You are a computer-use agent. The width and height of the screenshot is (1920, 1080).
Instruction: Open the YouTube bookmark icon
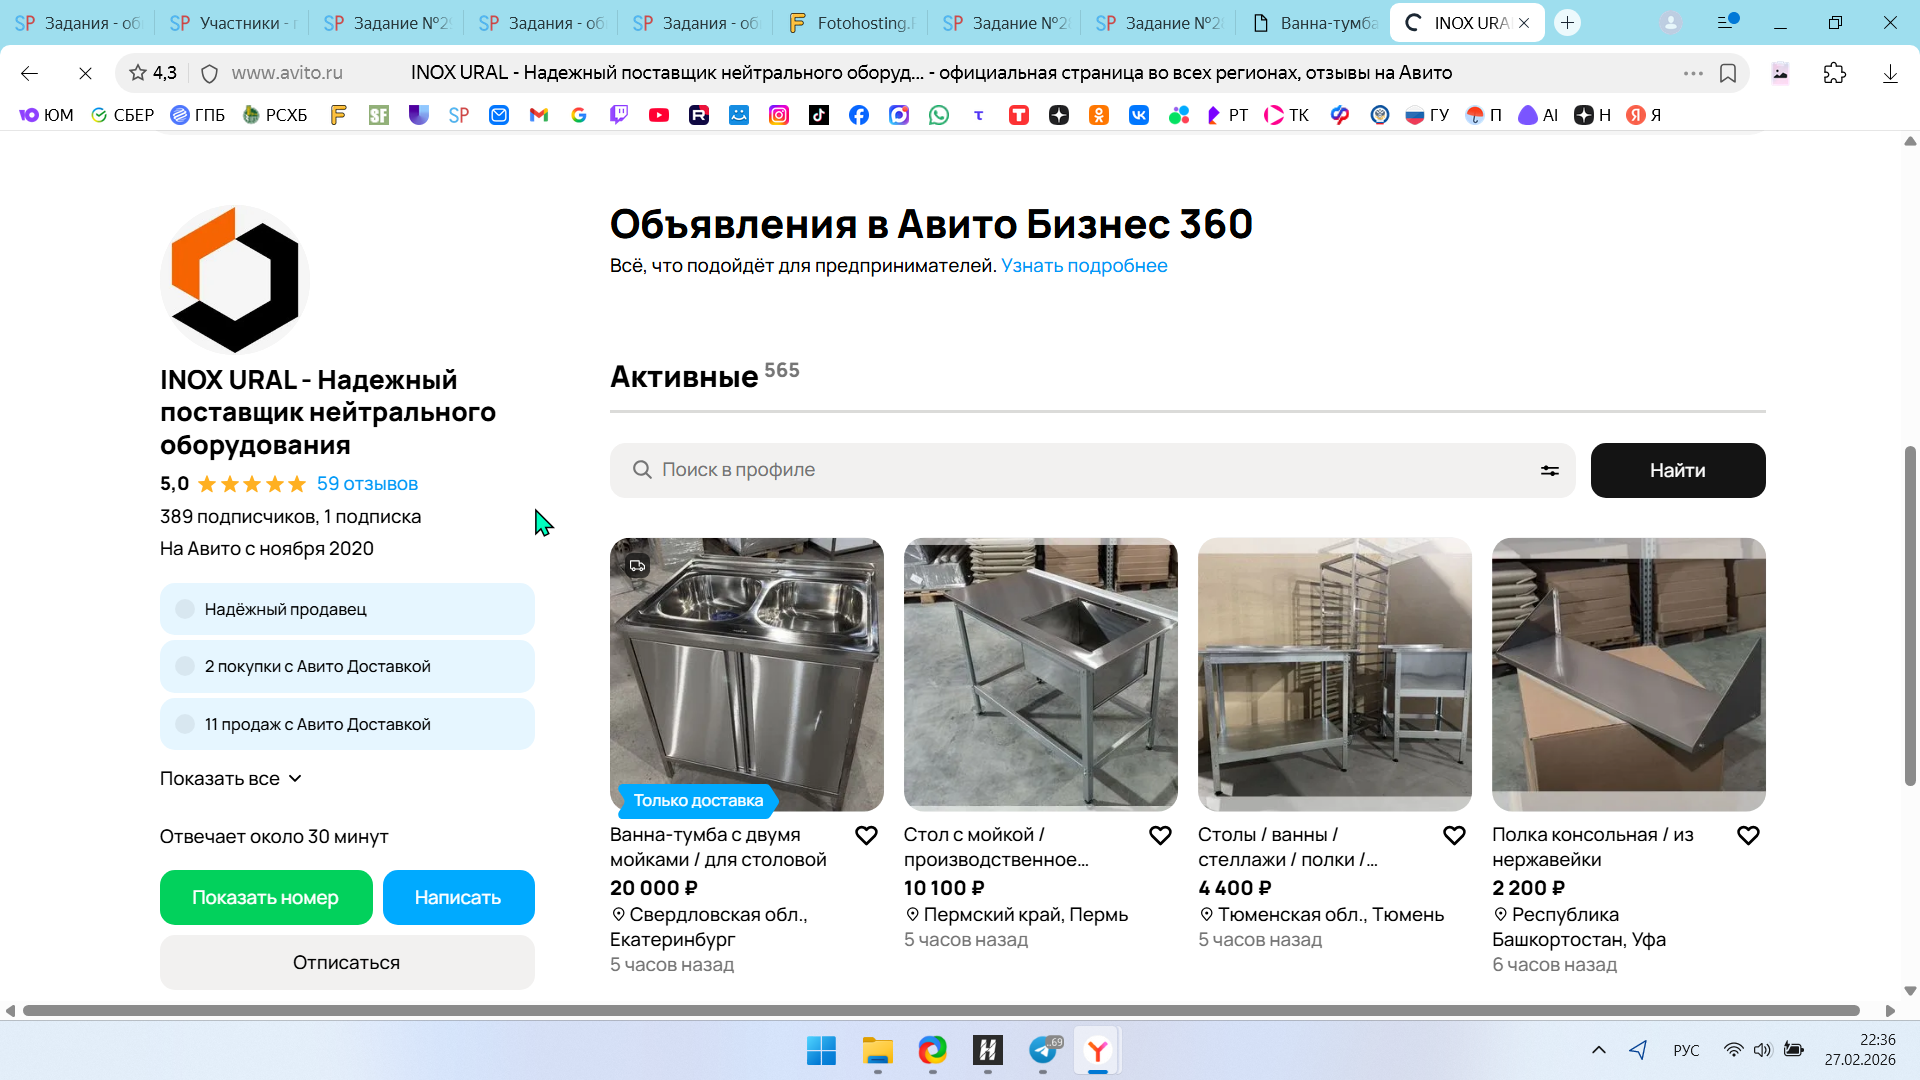coord(658,115)
